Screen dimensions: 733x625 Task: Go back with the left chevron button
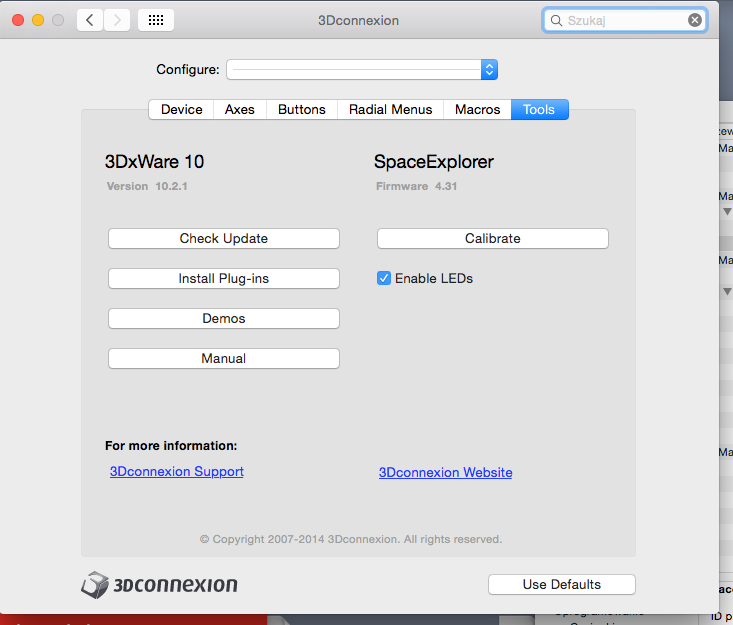tap(90, 20)
